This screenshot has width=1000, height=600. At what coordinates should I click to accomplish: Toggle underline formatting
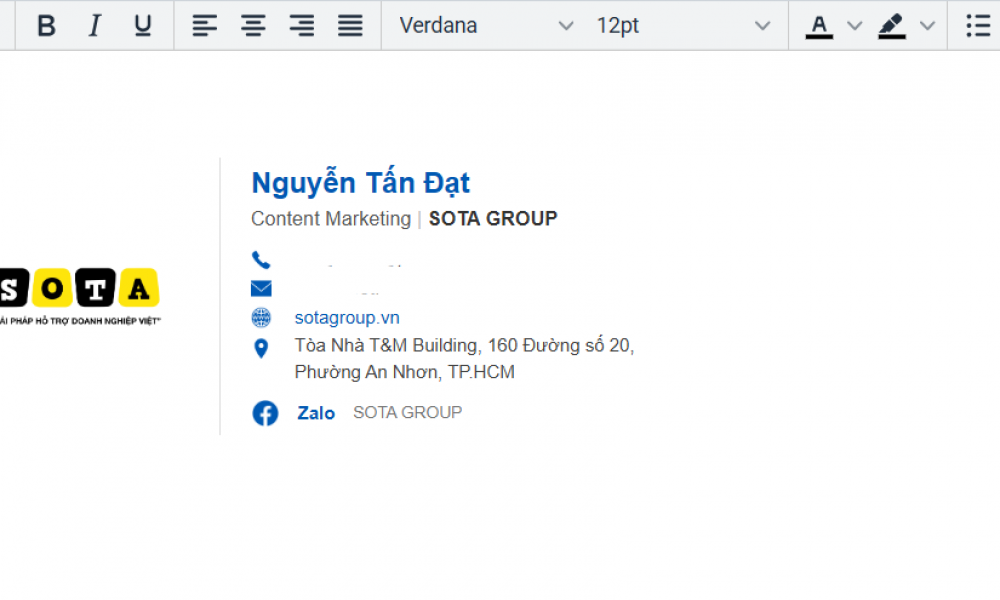[143, 26]
